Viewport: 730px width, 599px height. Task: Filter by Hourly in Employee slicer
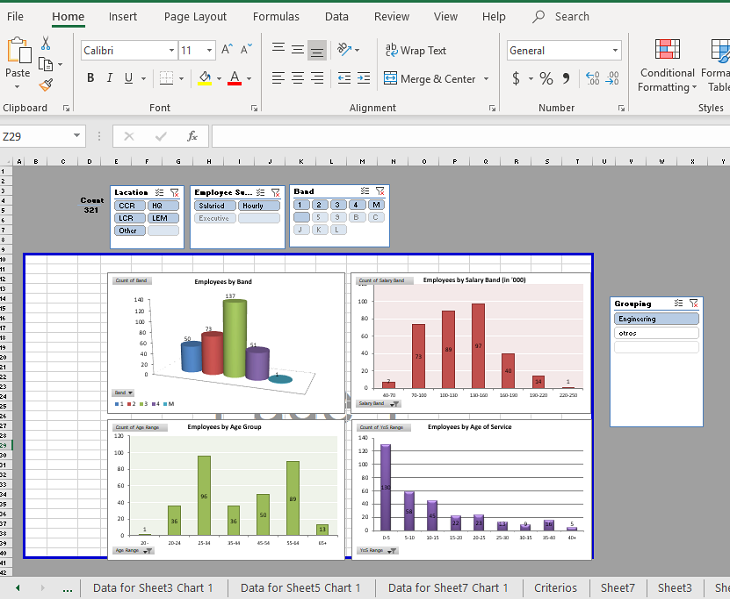[x=254, y=206]
